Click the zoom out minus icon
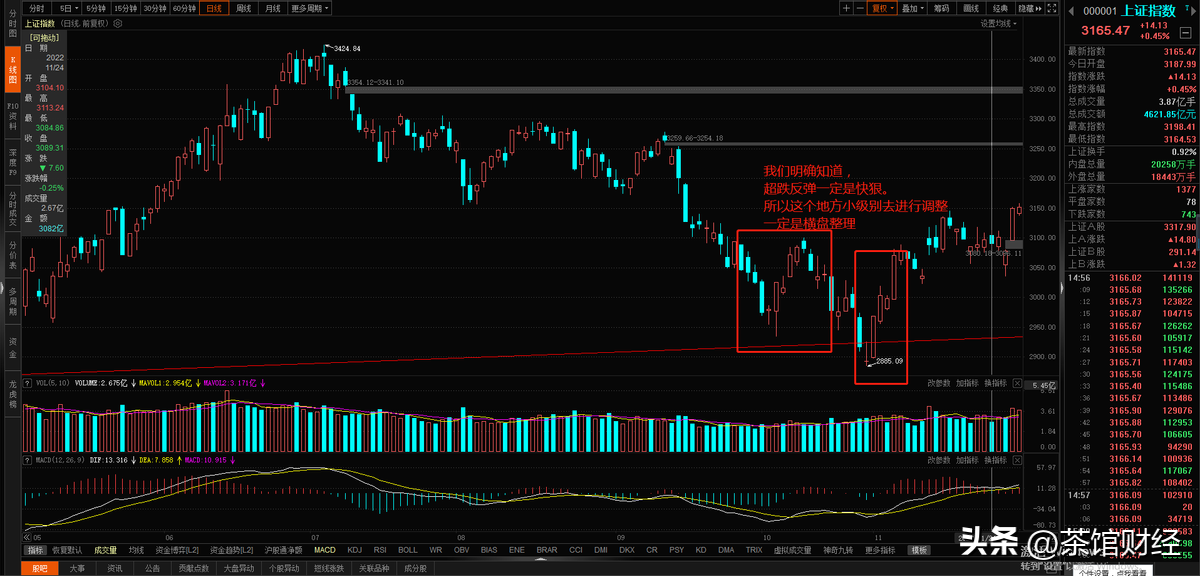Viewport: 1200px width, 576px height. 861,8
